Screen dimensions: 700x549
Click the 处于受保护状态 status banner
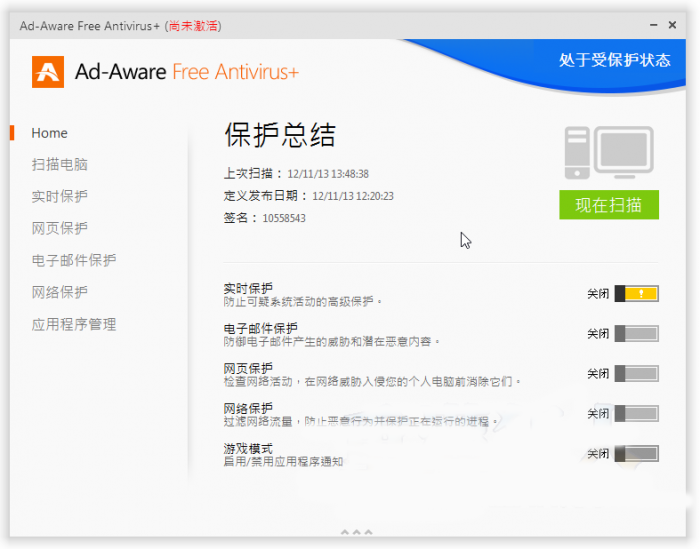615,60
